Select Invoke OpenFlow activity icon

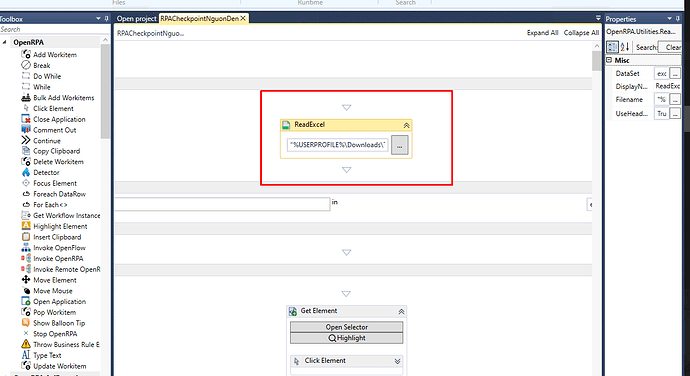[x=26, y=247]
